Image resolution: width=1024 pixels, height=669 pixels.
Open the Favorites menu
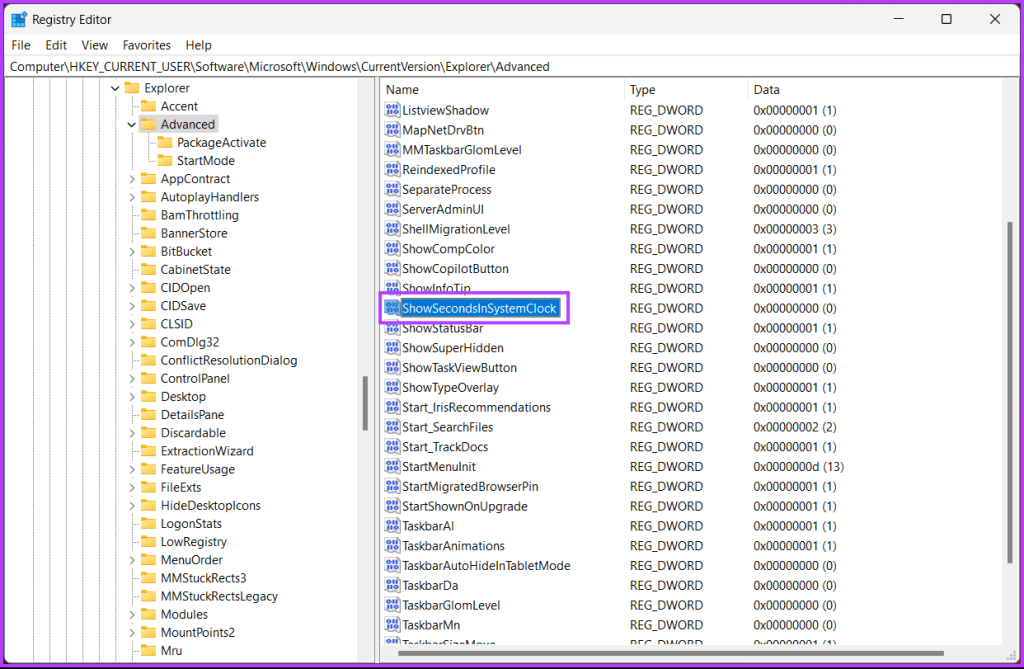146,45
